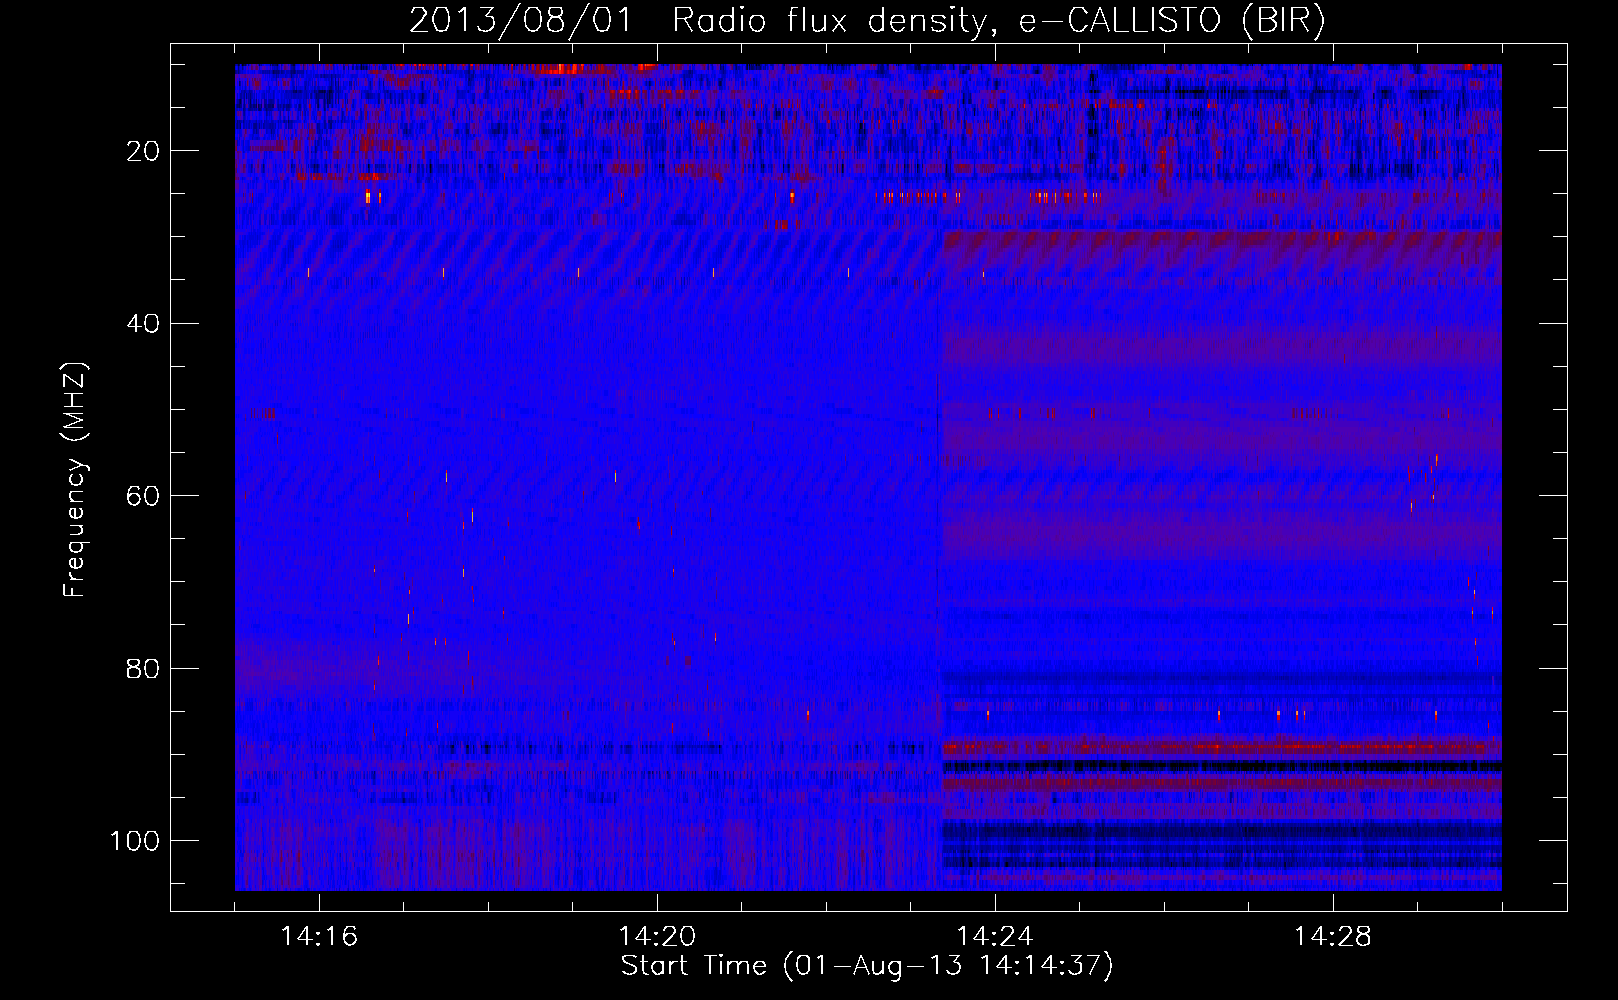Click the 60 MHz frequency tick label
The width and height of the screenshot is (1618, 1000).
(x=144, y=497)
